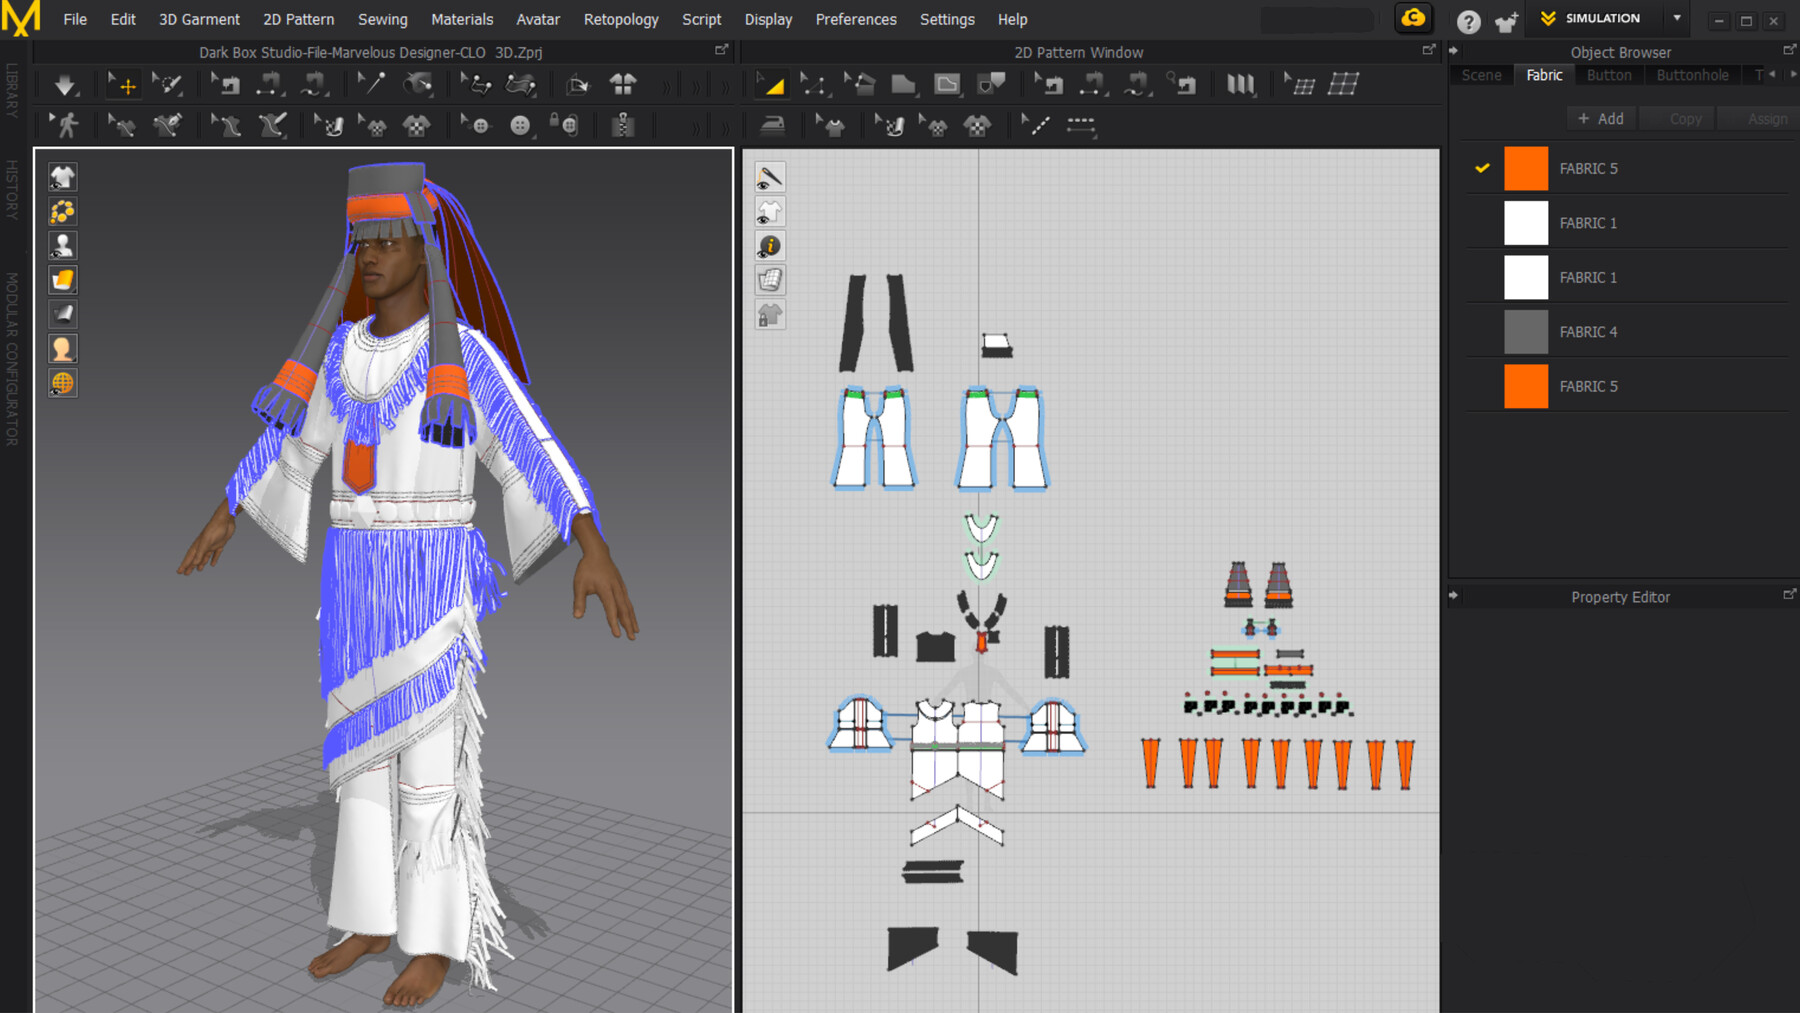Pick the Zipper tool
This screenshot has width=1800, height=1013.
pos(623,125)
